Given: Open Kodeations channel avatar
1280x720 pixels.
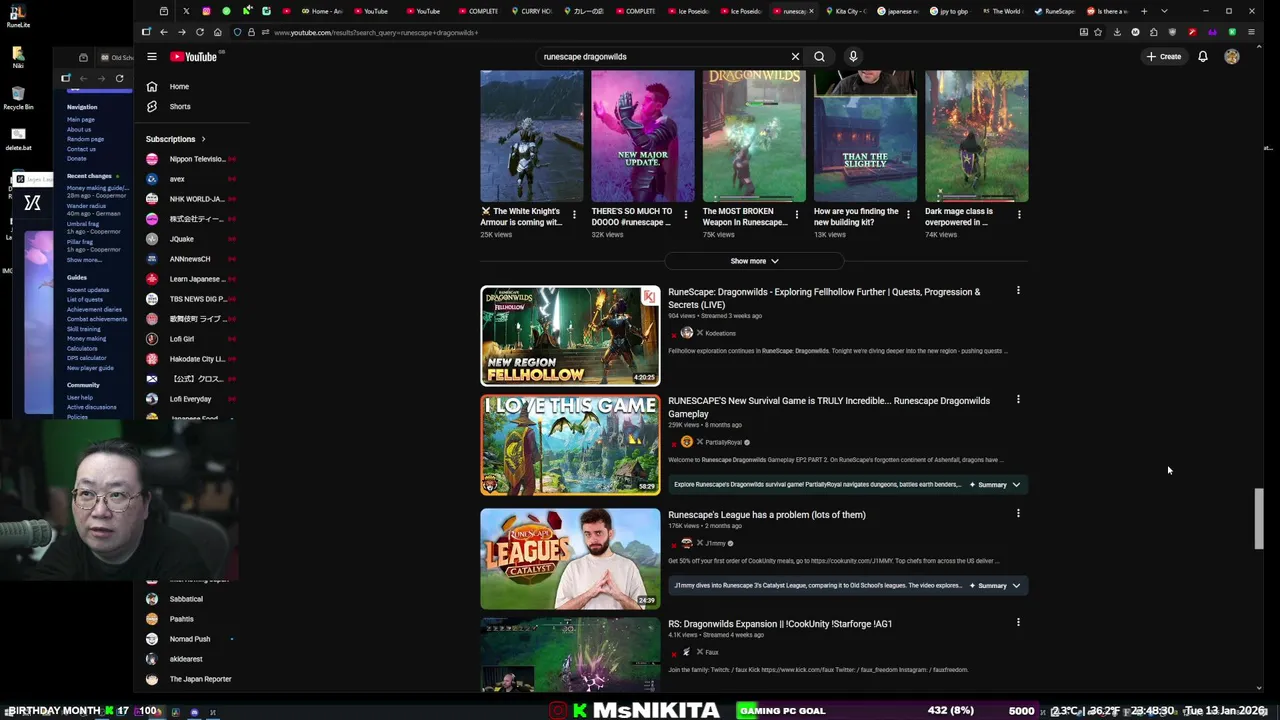Looking at the screenshot, I should [687, 333].
